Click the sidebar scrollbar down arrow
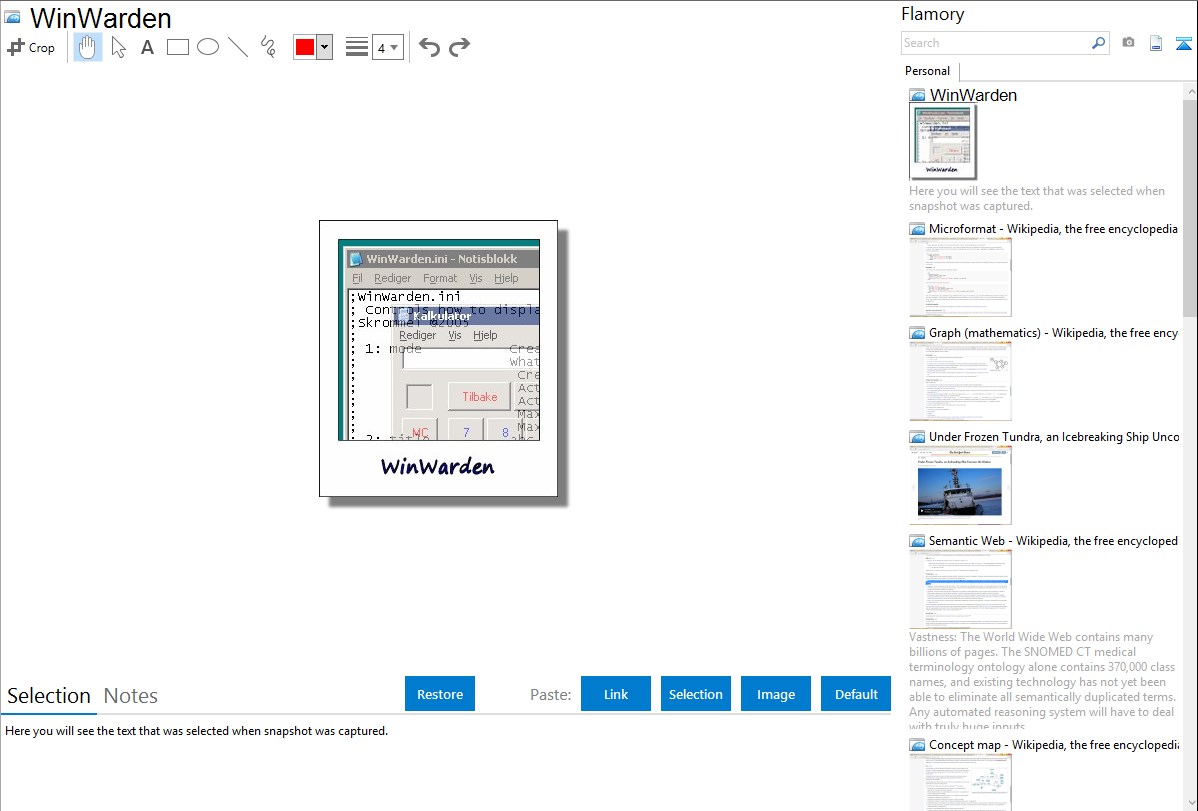The image size is (1198, 811). click(1191, 803)
